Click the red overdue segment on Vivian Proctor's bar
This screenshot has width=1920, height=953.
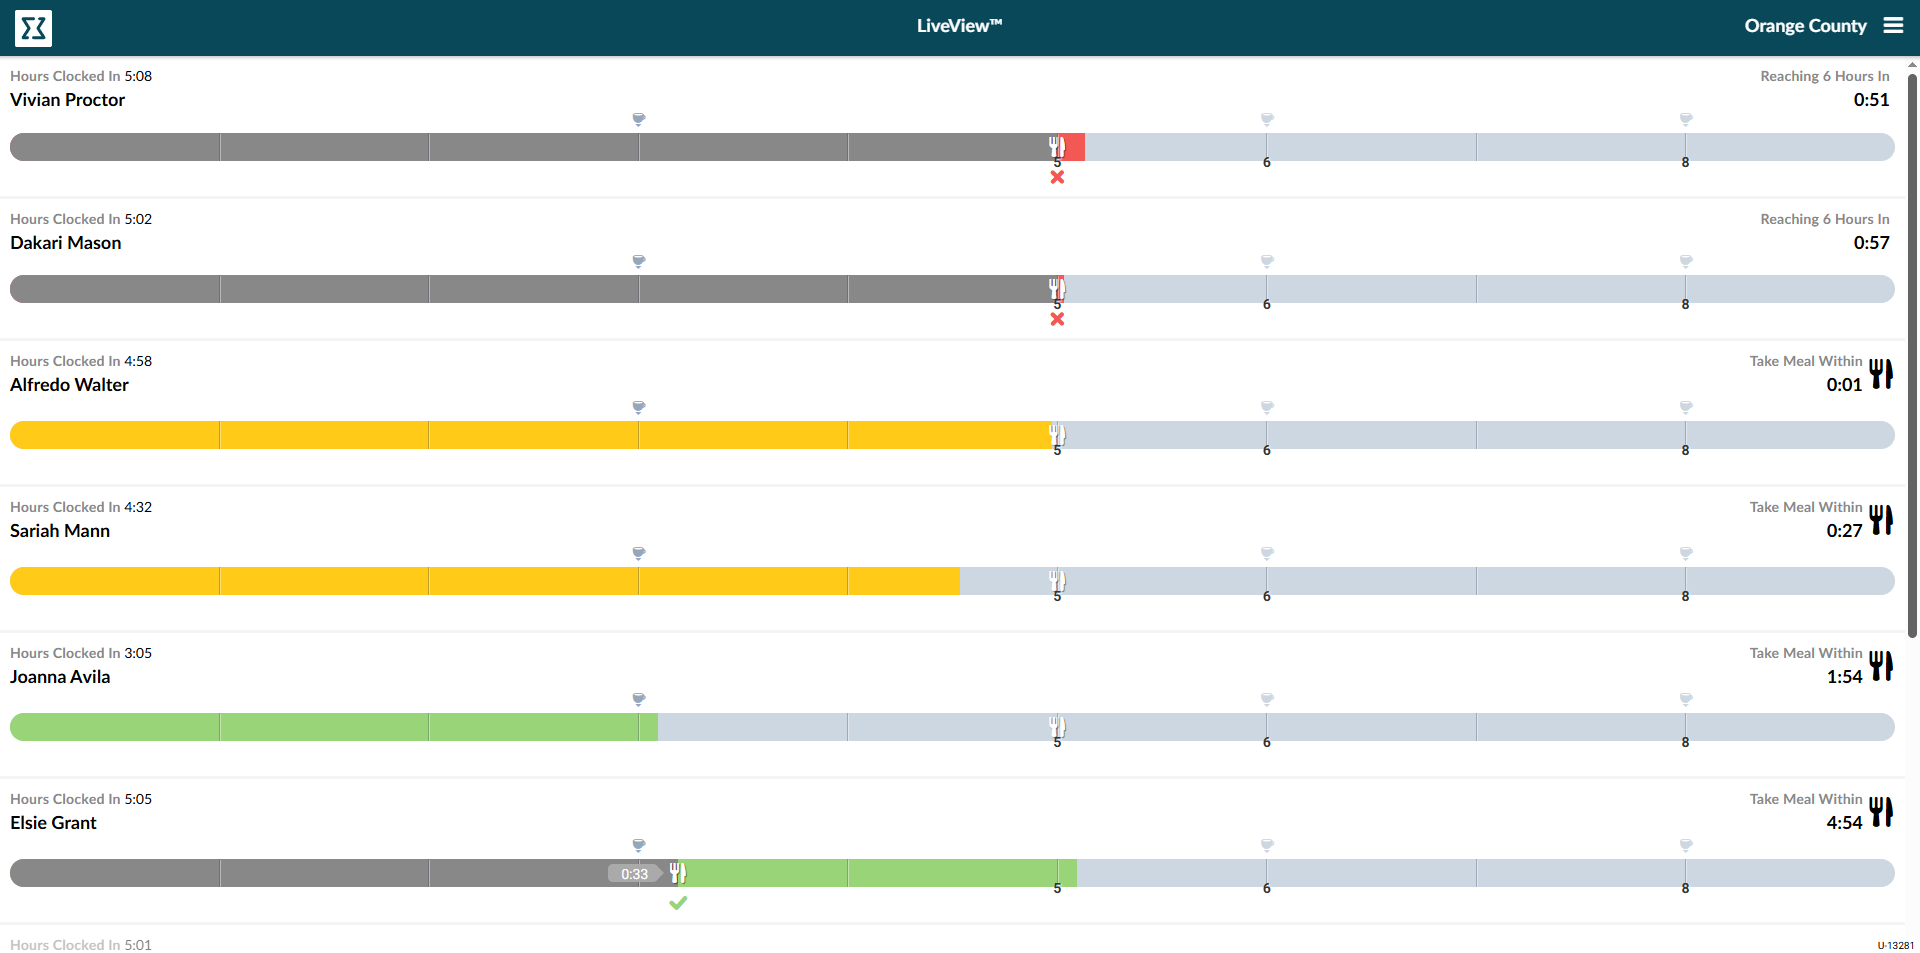pos(1075,147)
